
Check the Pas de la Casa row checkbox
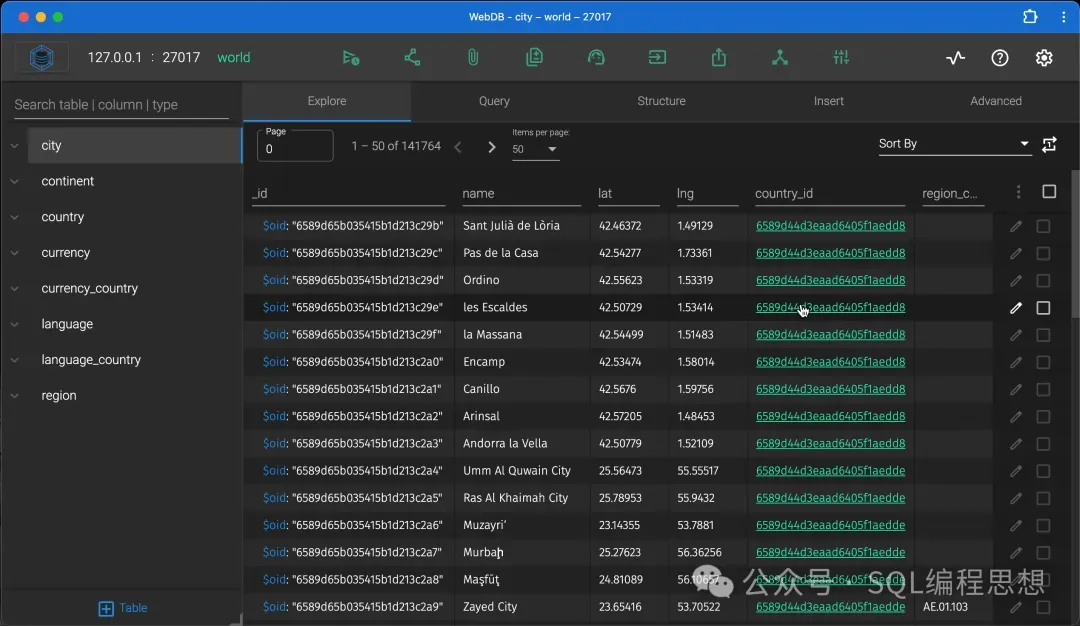coord(1043,253)
